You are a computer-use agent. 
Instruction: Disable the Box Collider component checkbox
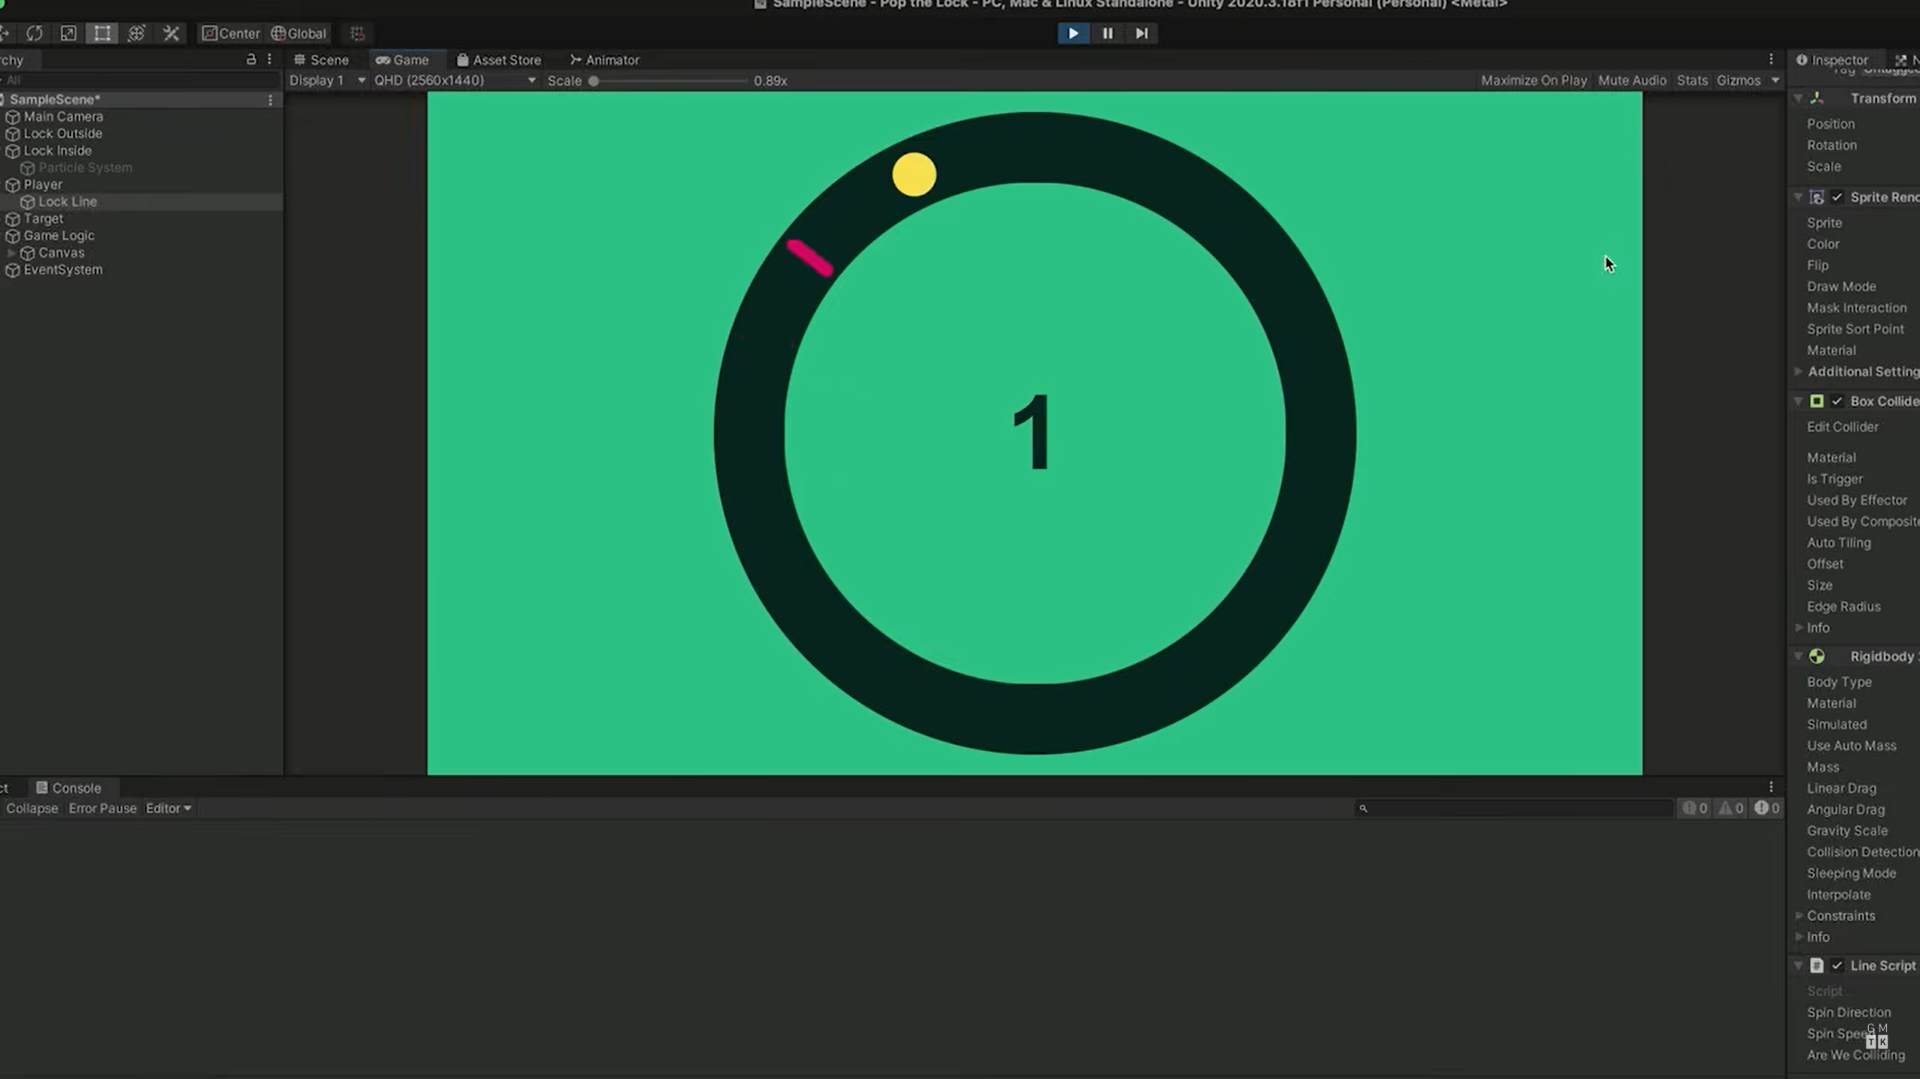pyautogui.click(x=1837, y=400)
